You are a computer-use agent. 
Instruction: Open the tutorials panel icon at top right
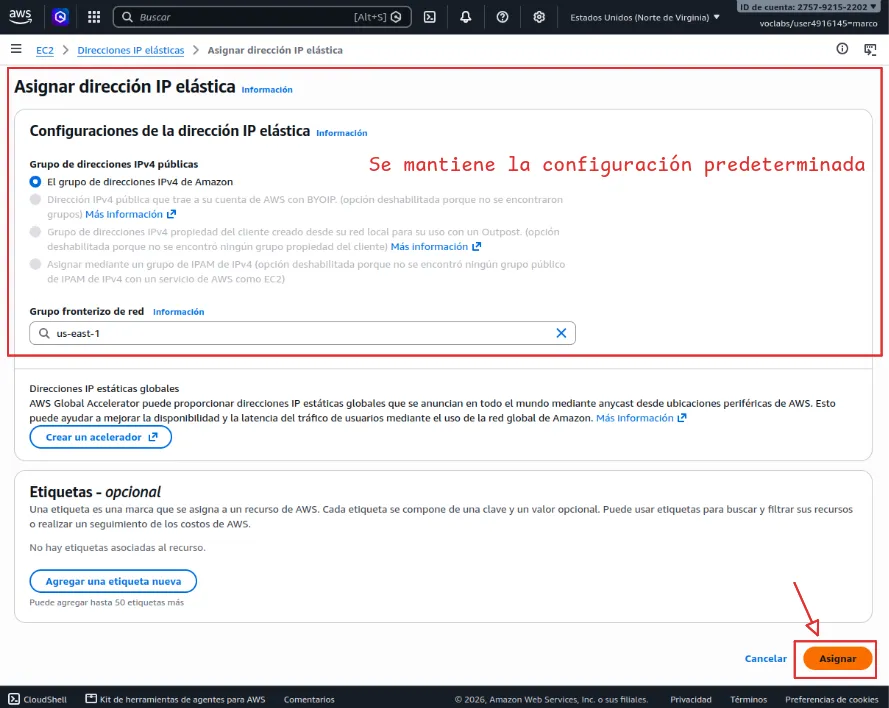[870, 49]
